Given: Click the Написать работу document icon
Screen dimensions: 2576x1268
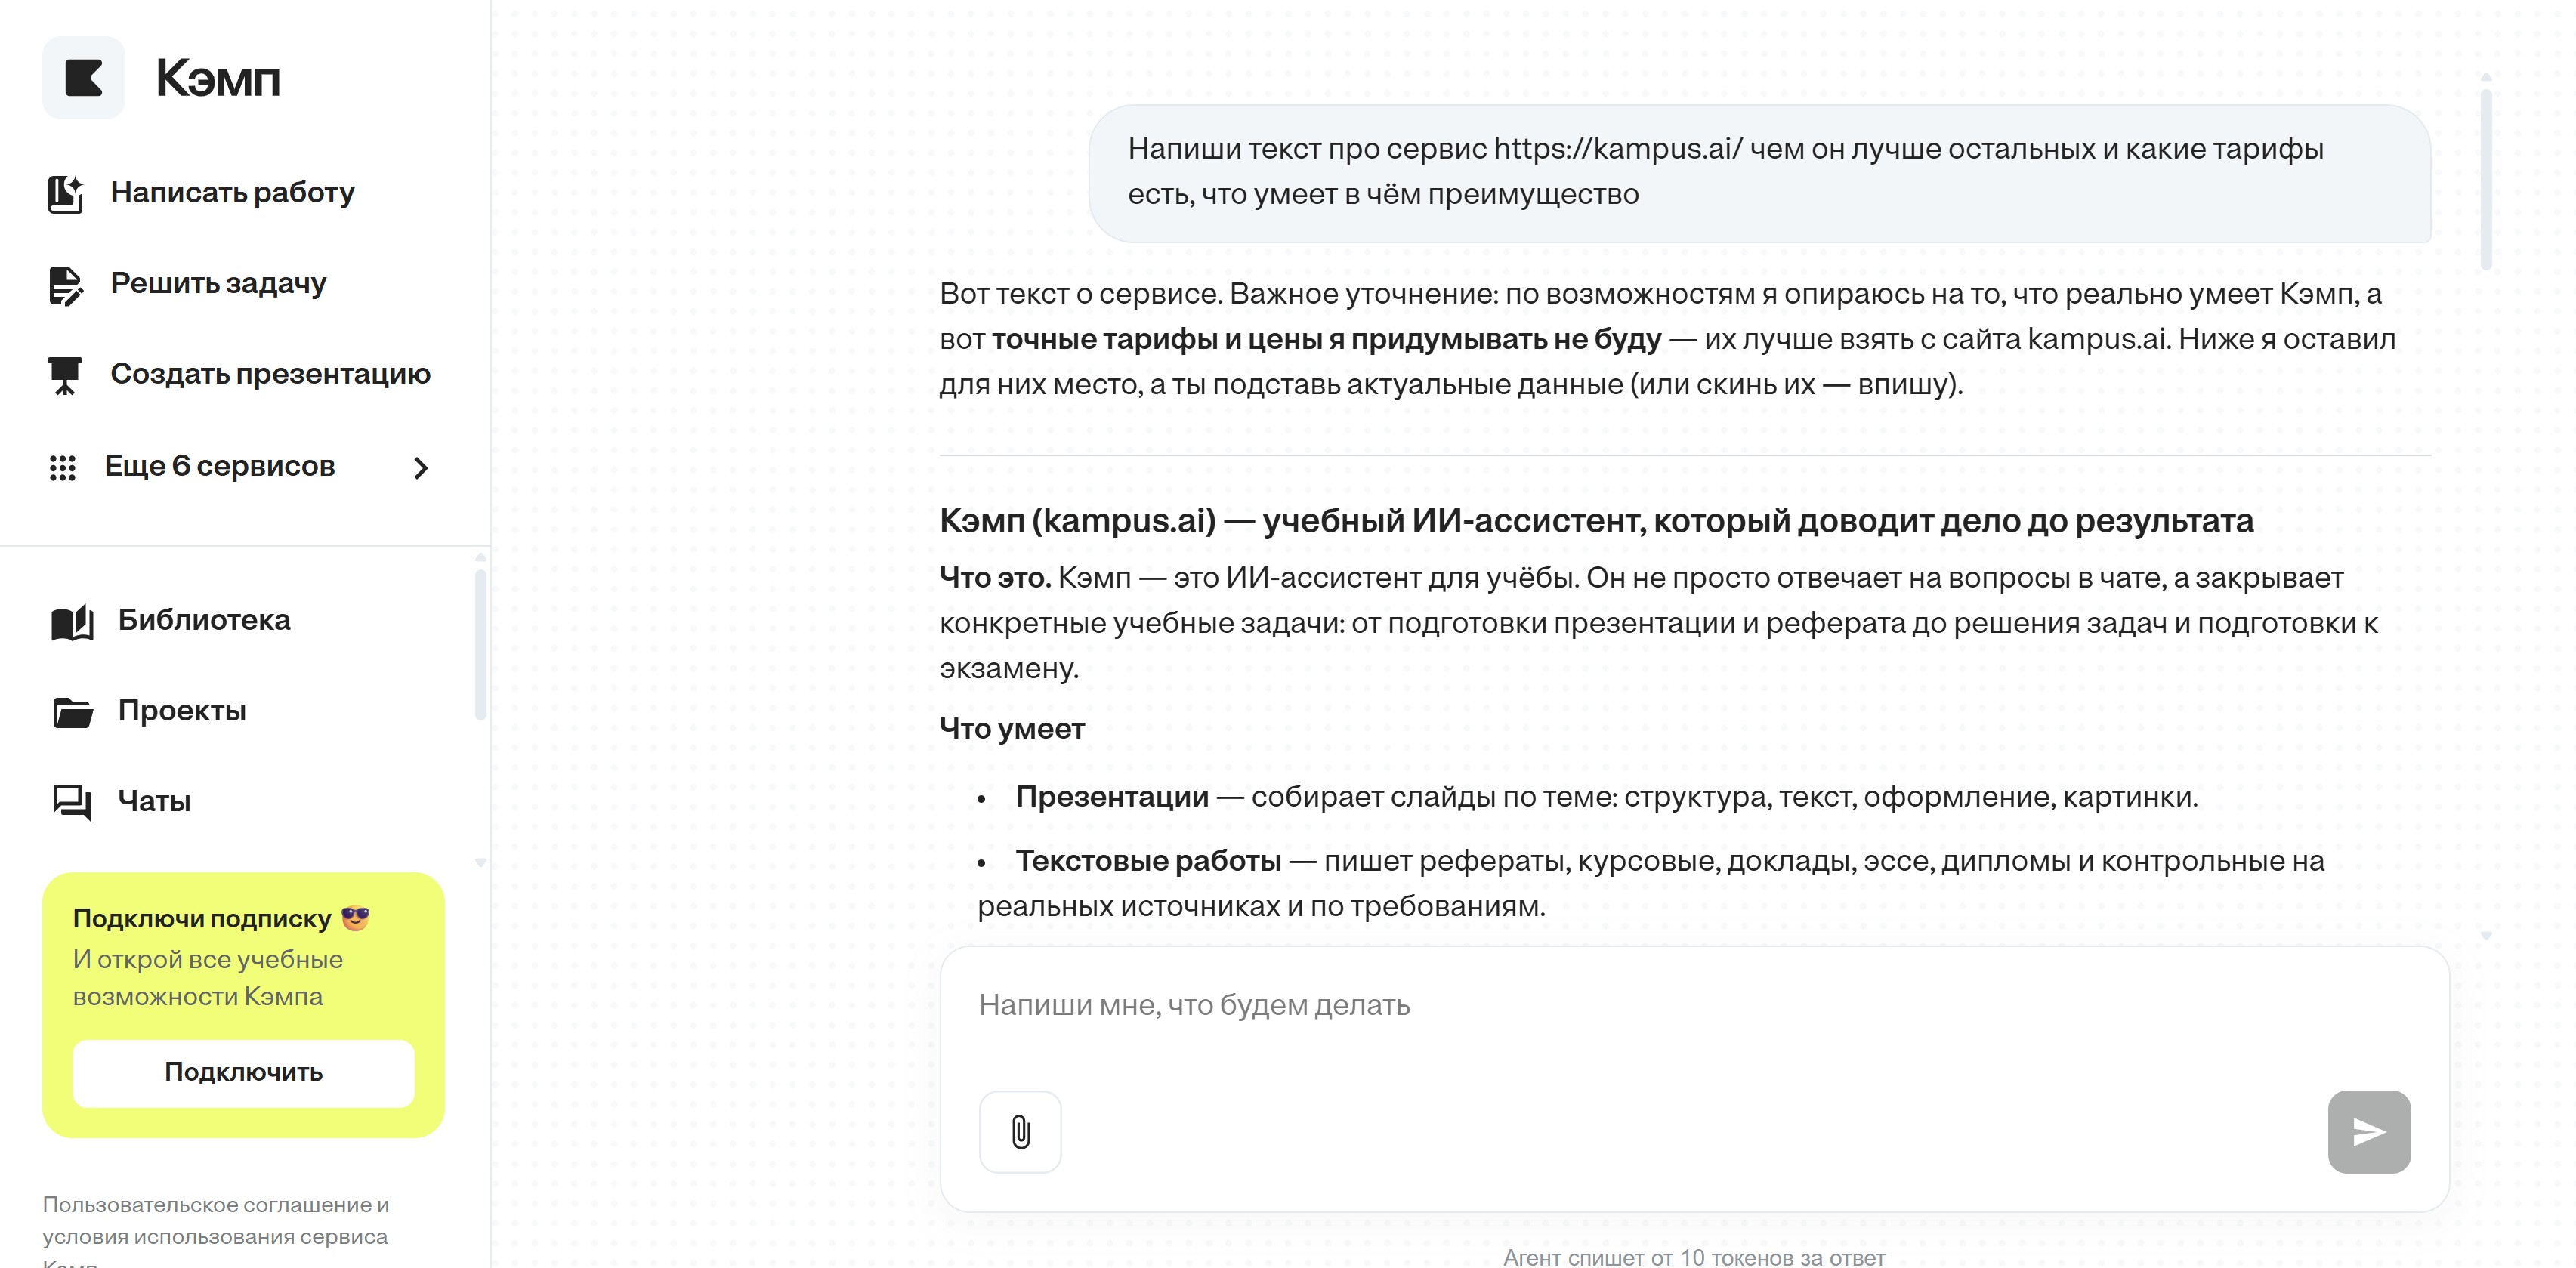Looking at the screenshot, I should tap(65, 193).
